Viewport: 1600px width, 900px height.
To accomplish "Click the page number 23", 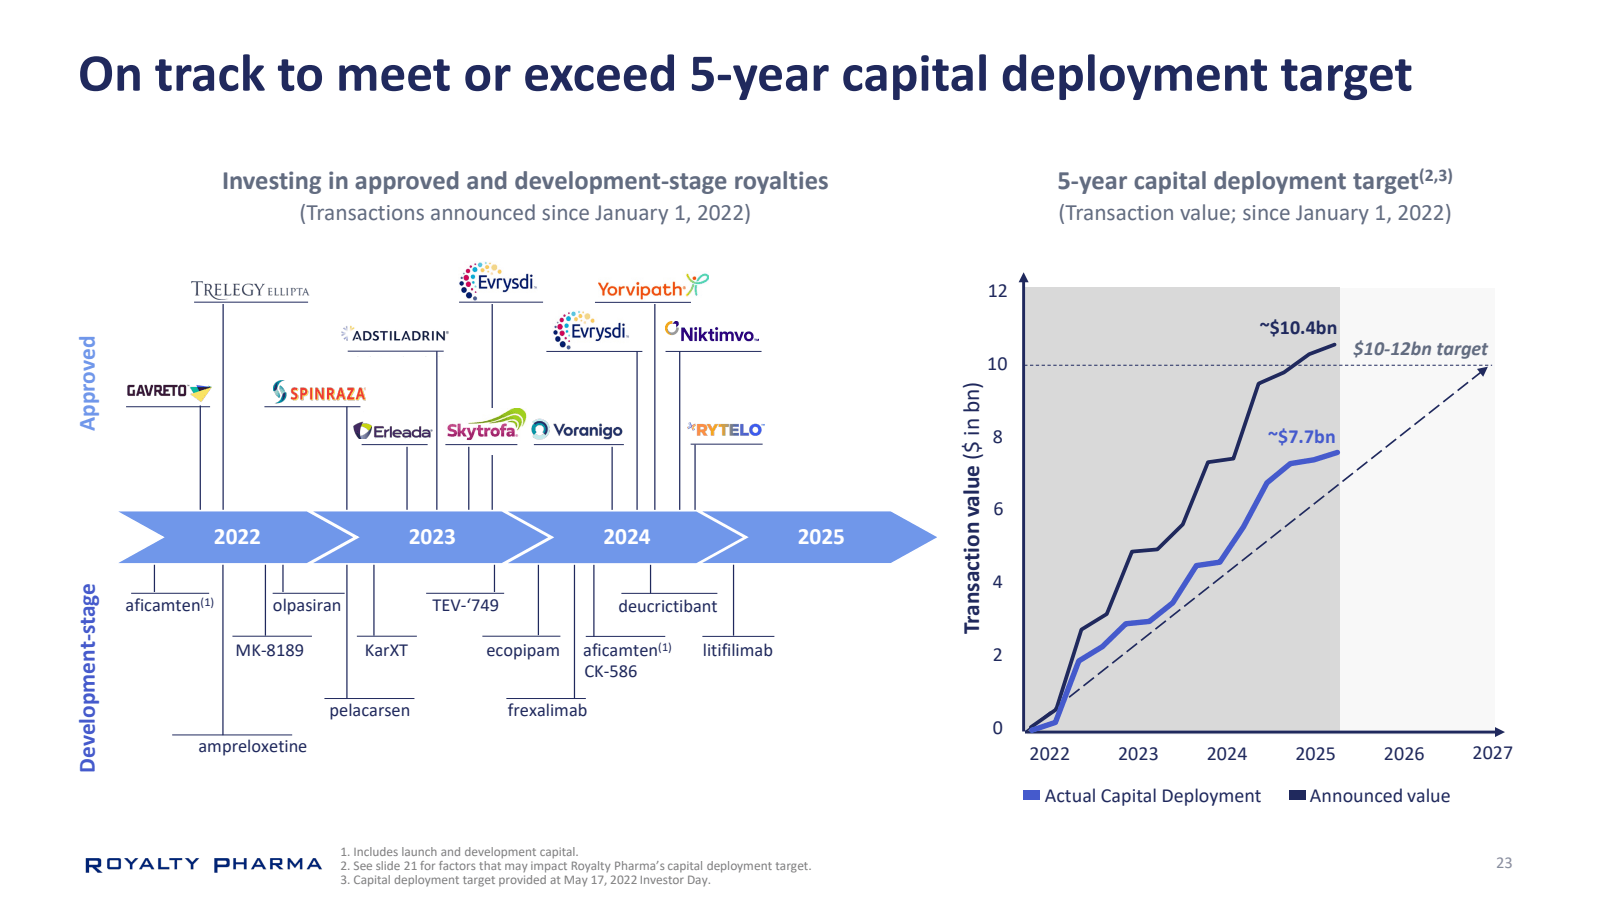I will (x=1504, y=863).
